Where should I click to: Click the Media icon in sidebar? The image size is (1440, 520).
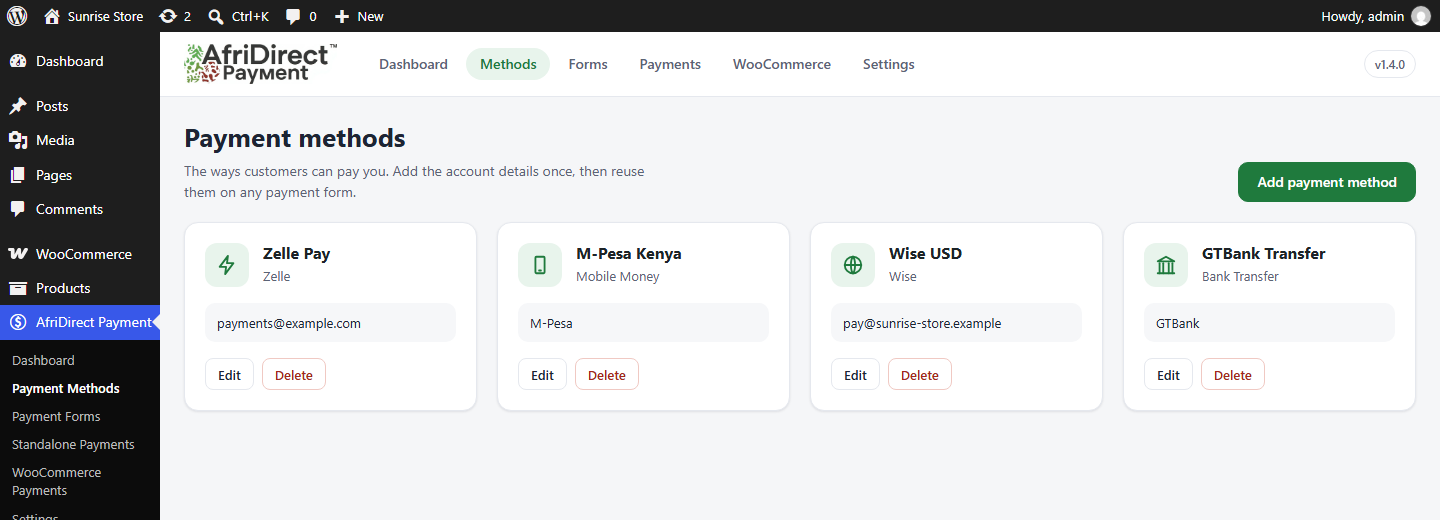click(x=18, y=140)
